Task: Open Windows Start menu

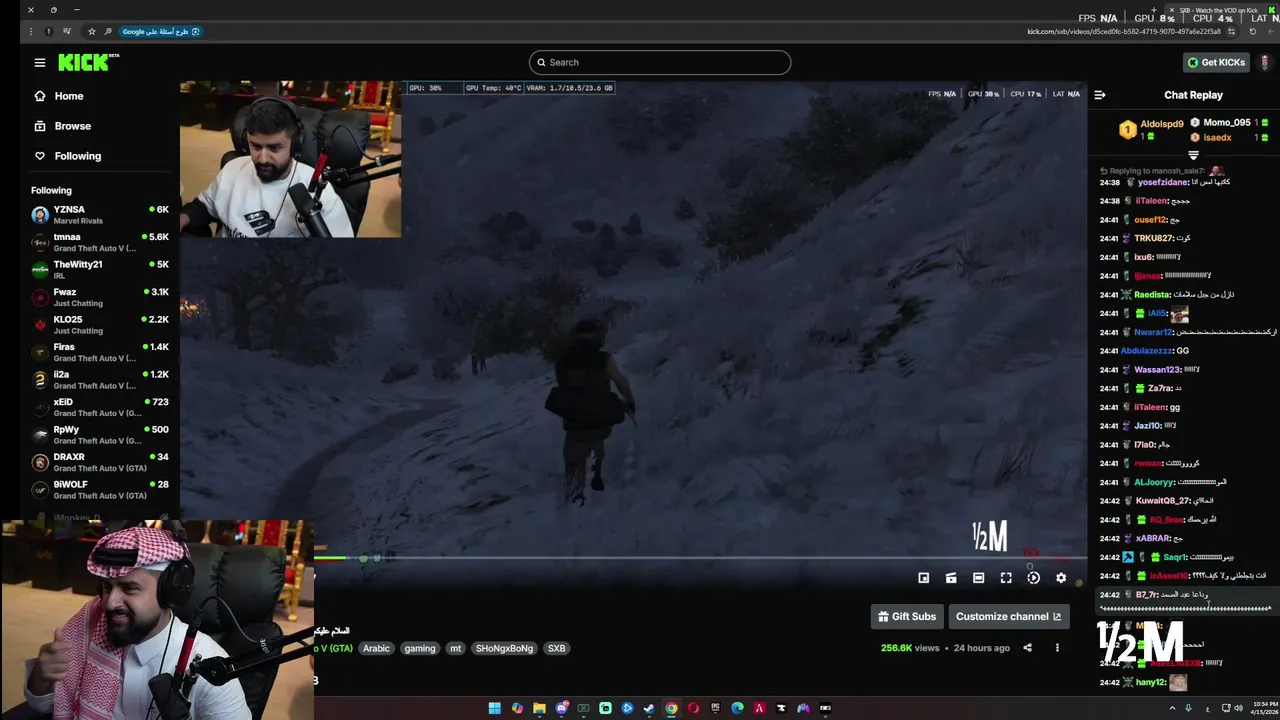Action: coord(494,708)
